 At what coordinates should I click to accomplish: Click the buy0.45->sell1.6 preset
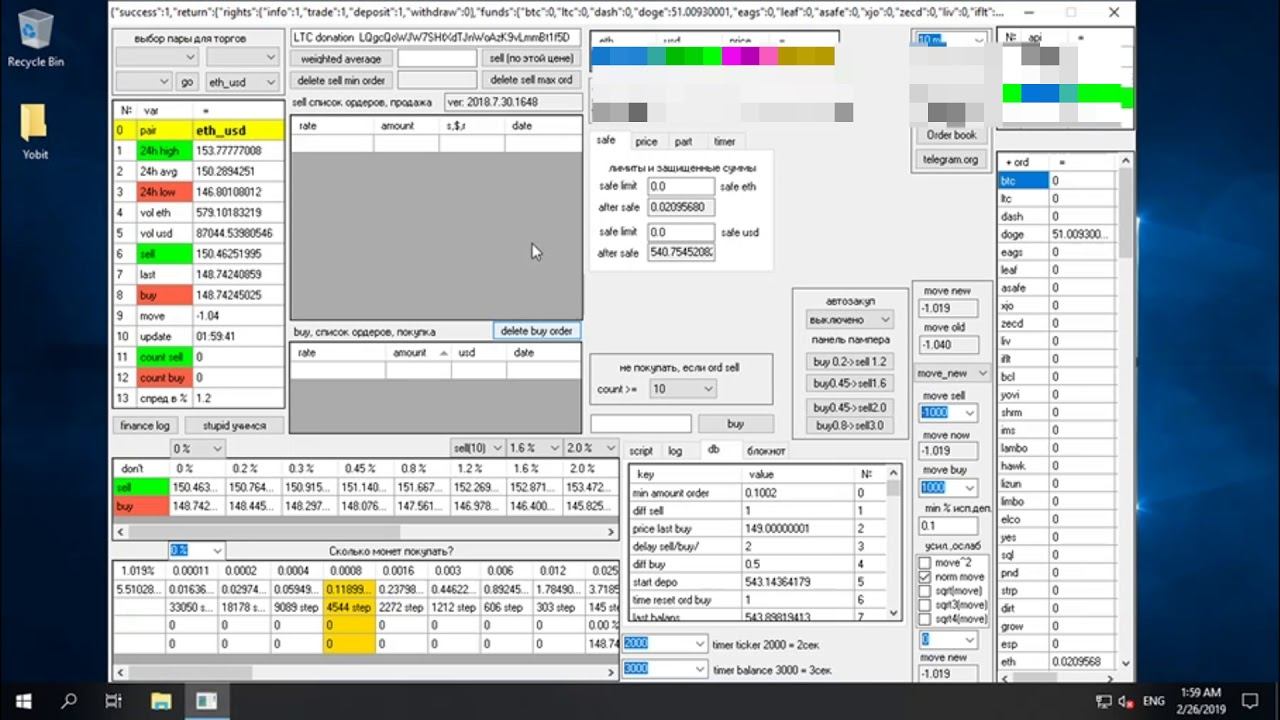(849, 384)
